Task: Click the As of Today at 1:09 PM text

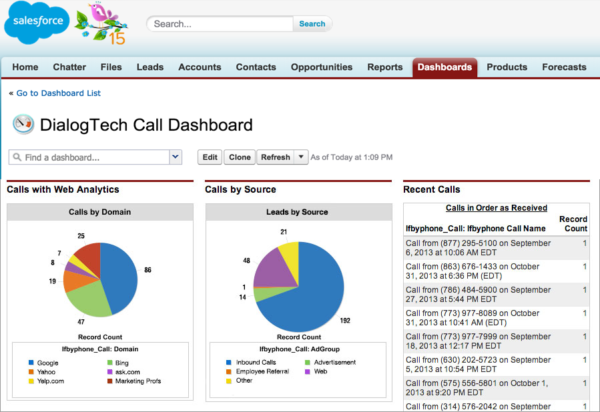Action: 352,157
